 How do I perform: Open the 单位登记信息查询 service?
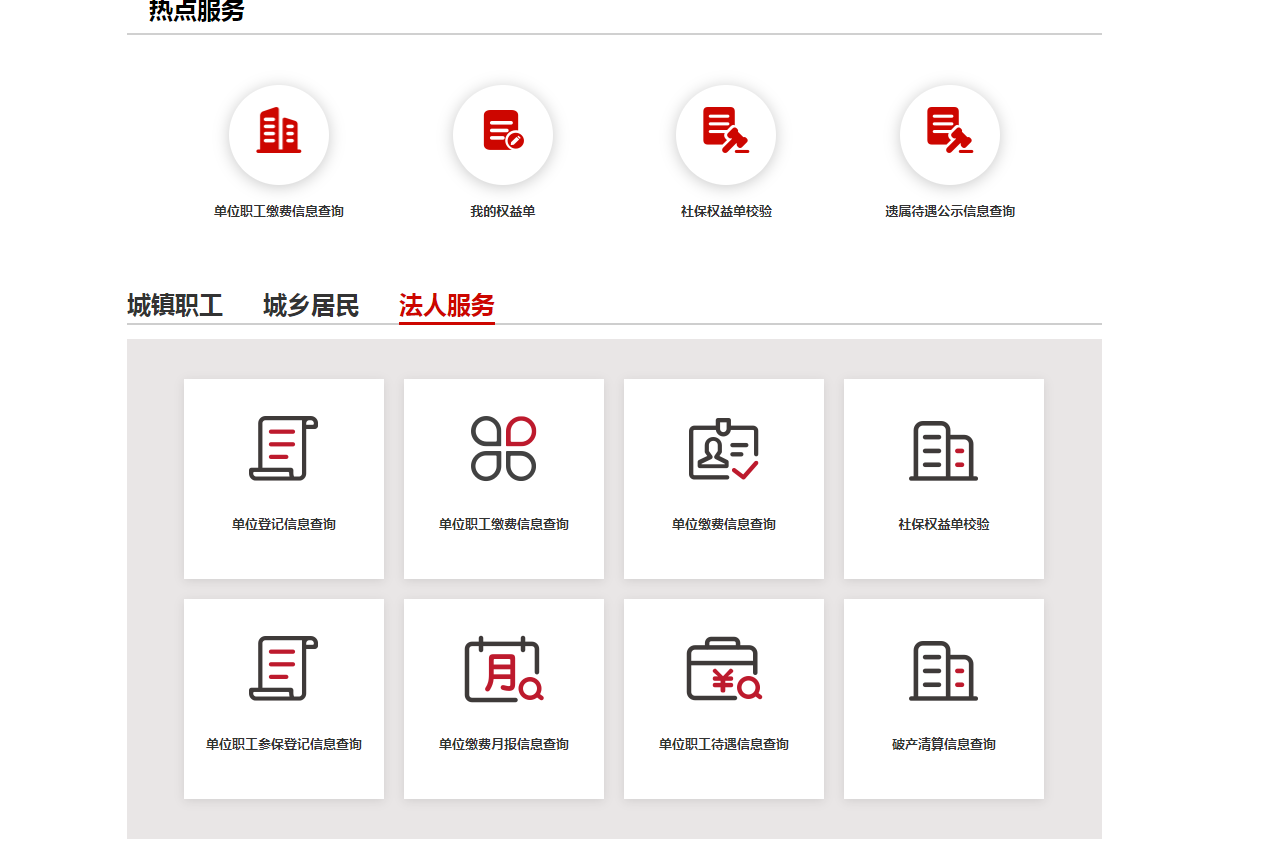coord(283,478)
